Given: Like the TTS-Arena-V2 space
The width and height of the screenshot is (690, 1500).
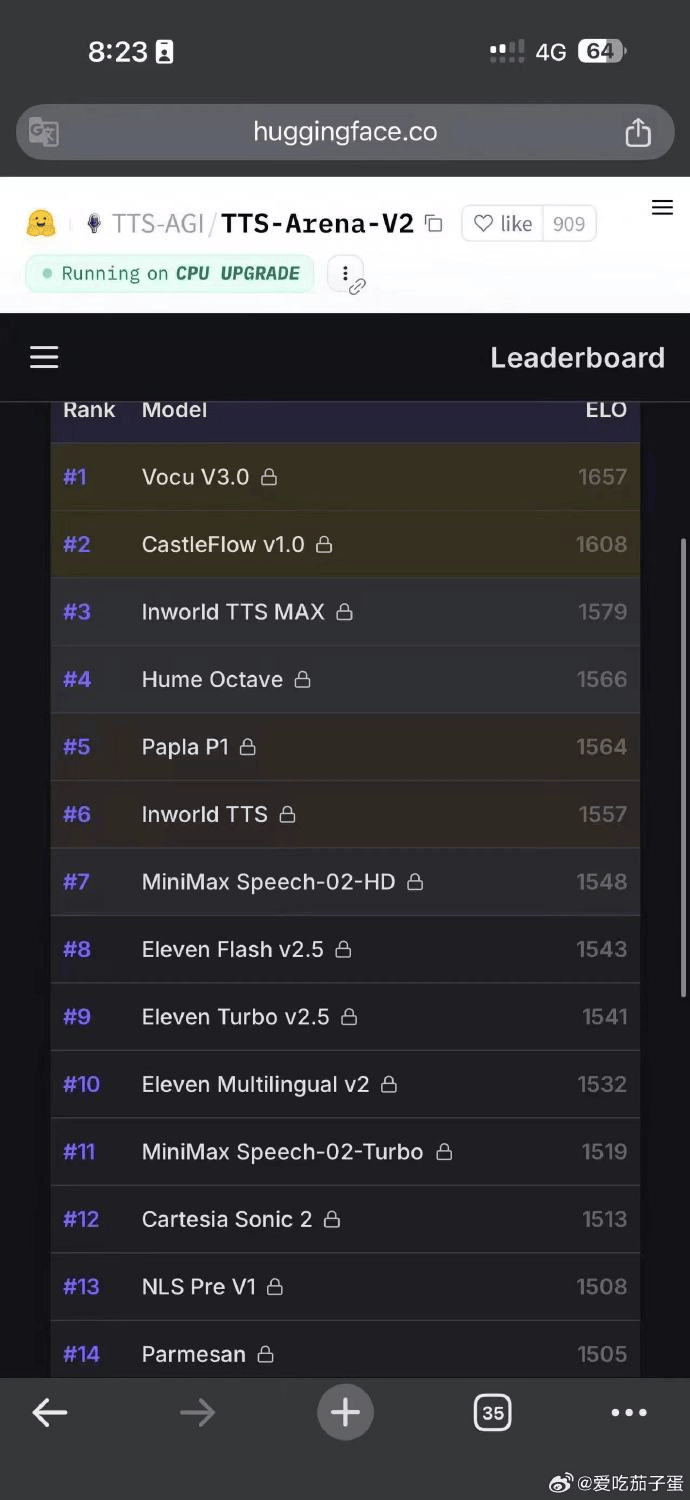Looking at the screenshot, I should (503, 224).
